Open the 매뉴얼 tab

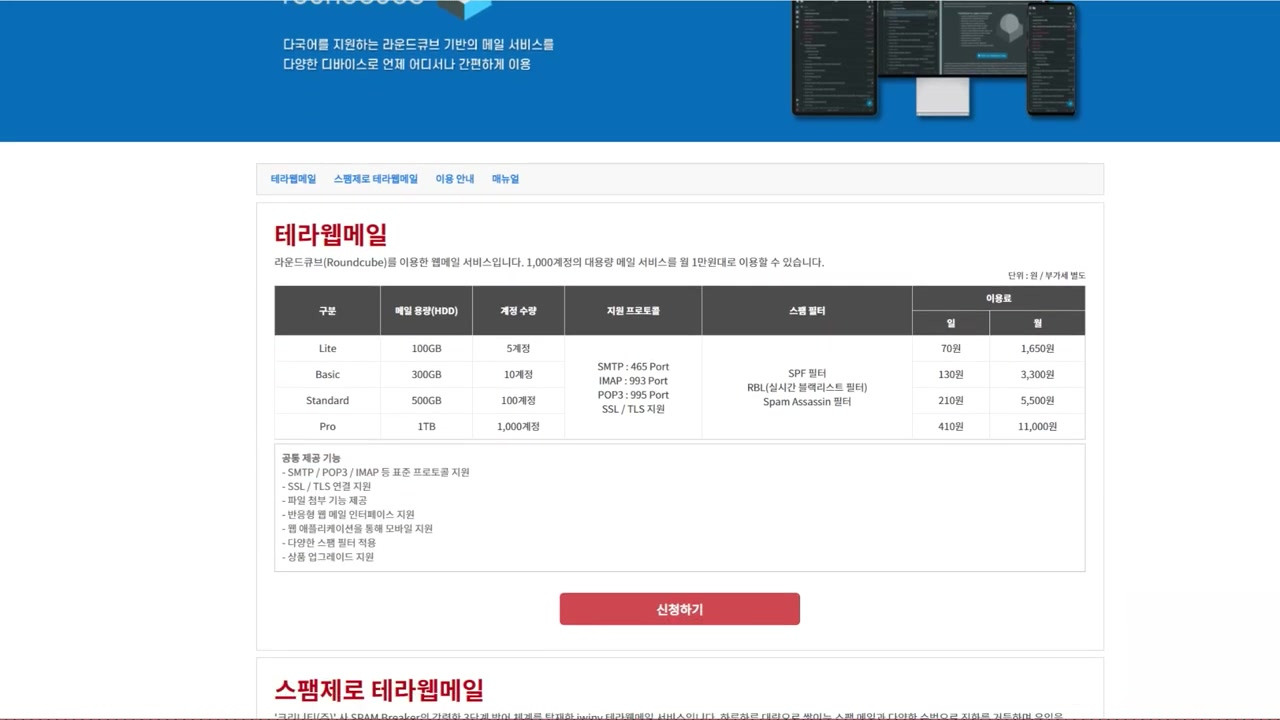coord(505,179)
